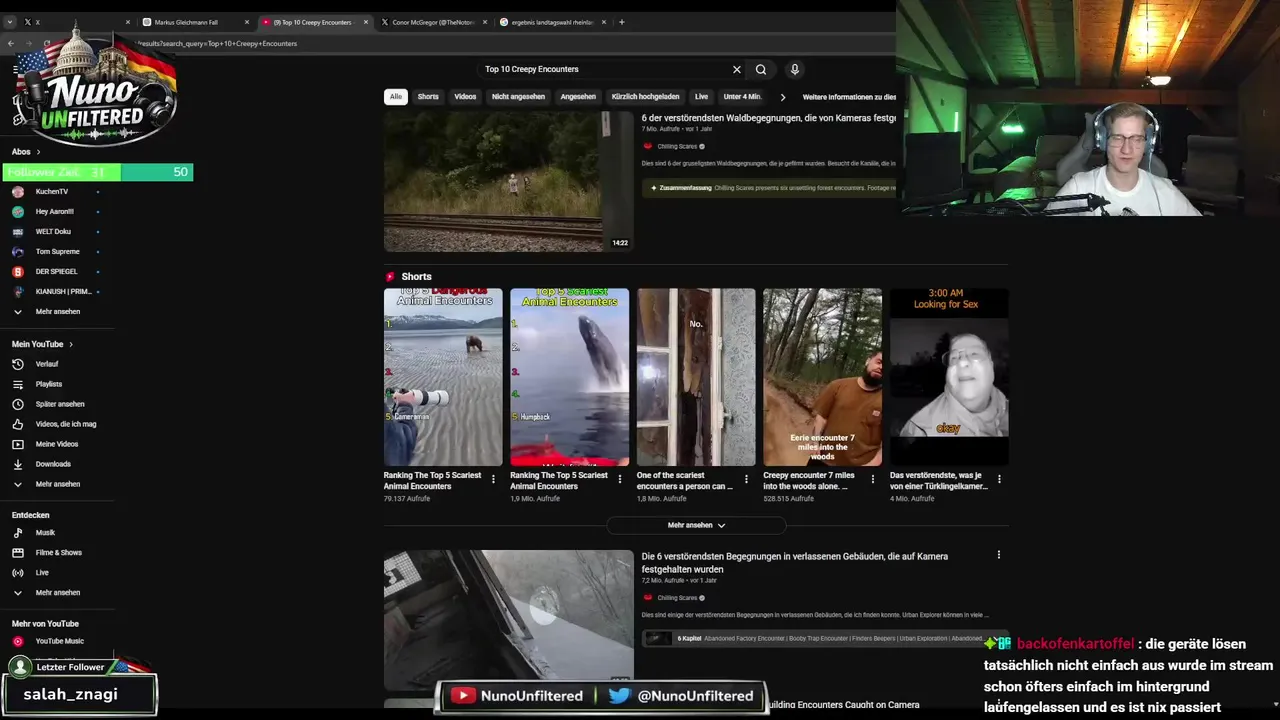
Task: Expand the Abos section chevron
Action: point(38,152)
